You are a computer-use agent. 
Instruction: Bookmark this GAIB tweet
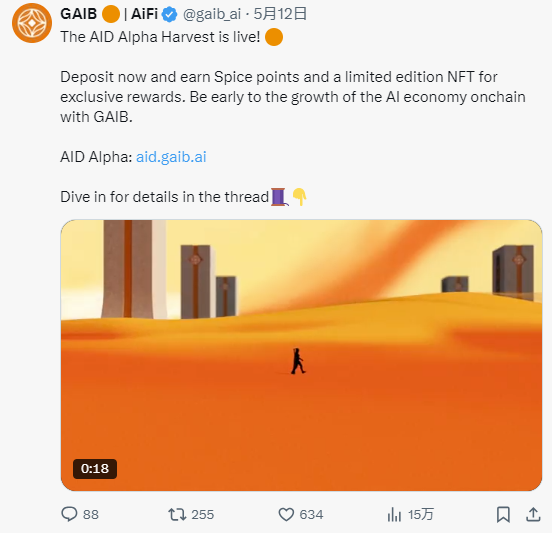[503, 515]
